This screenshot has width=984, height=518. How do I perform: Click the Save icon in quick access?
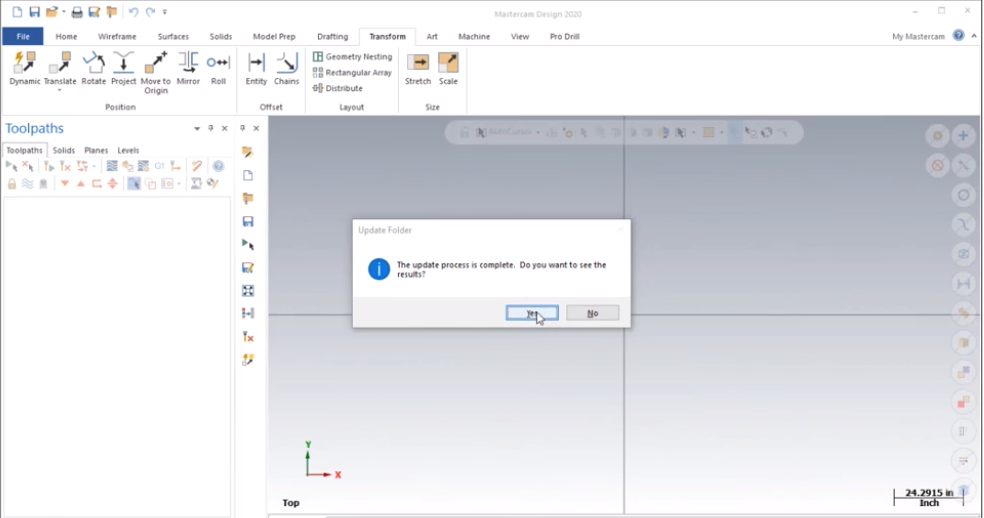coord(35,12)
